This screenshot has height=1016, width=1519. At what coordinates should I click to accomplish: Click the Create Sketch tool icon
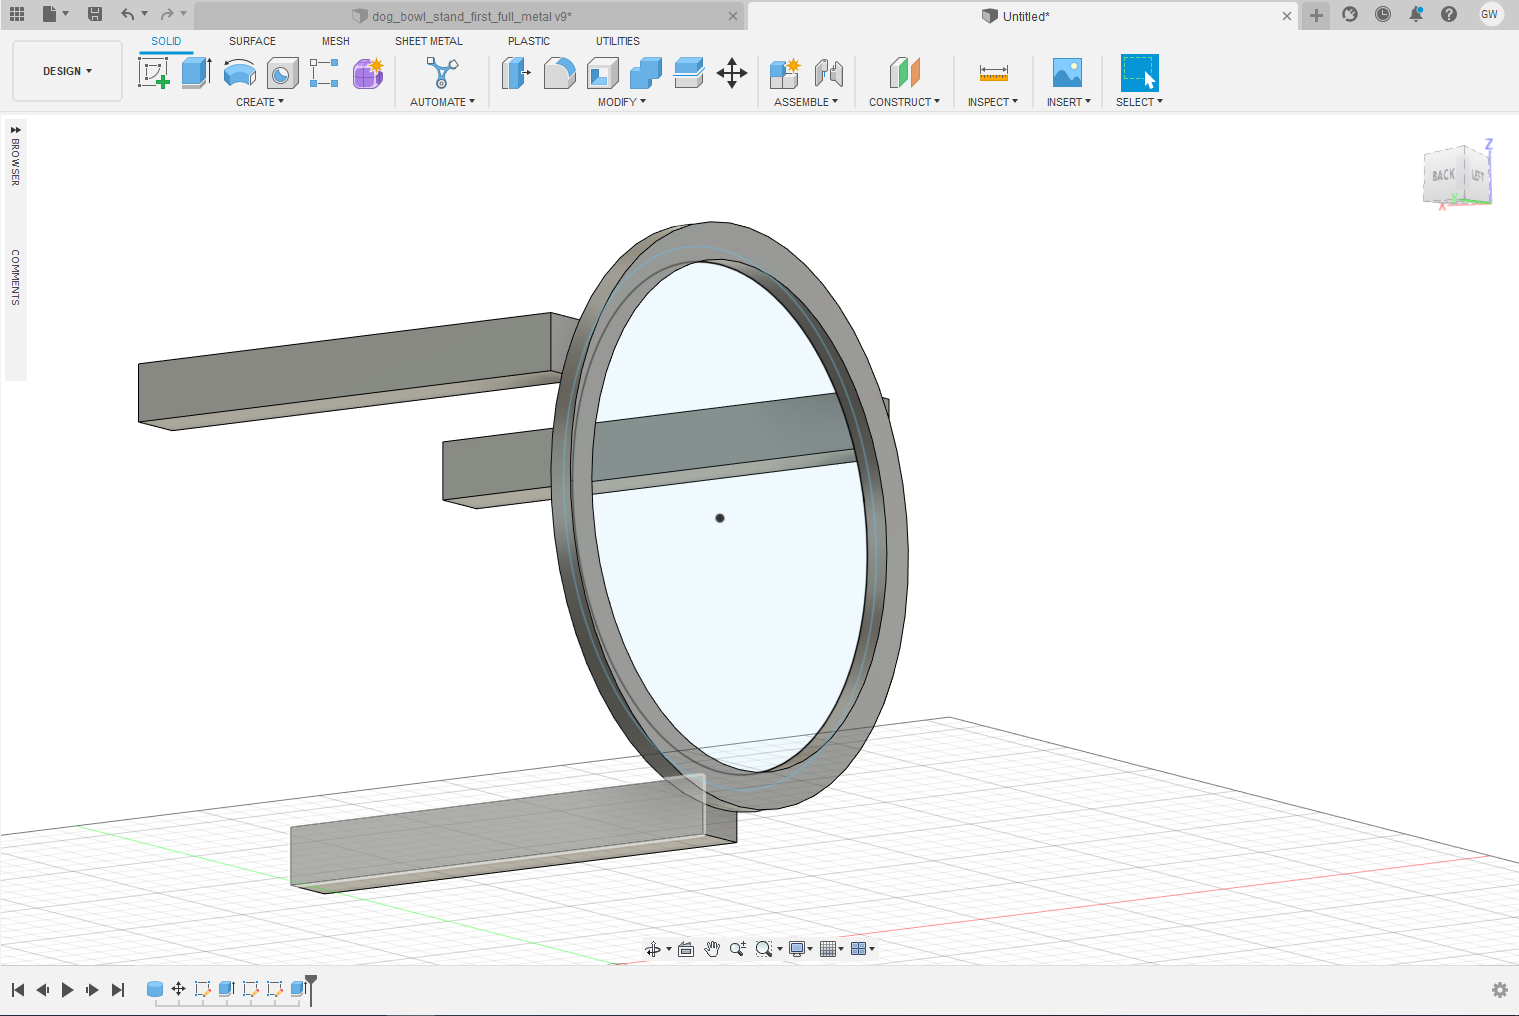click(153, 73)
